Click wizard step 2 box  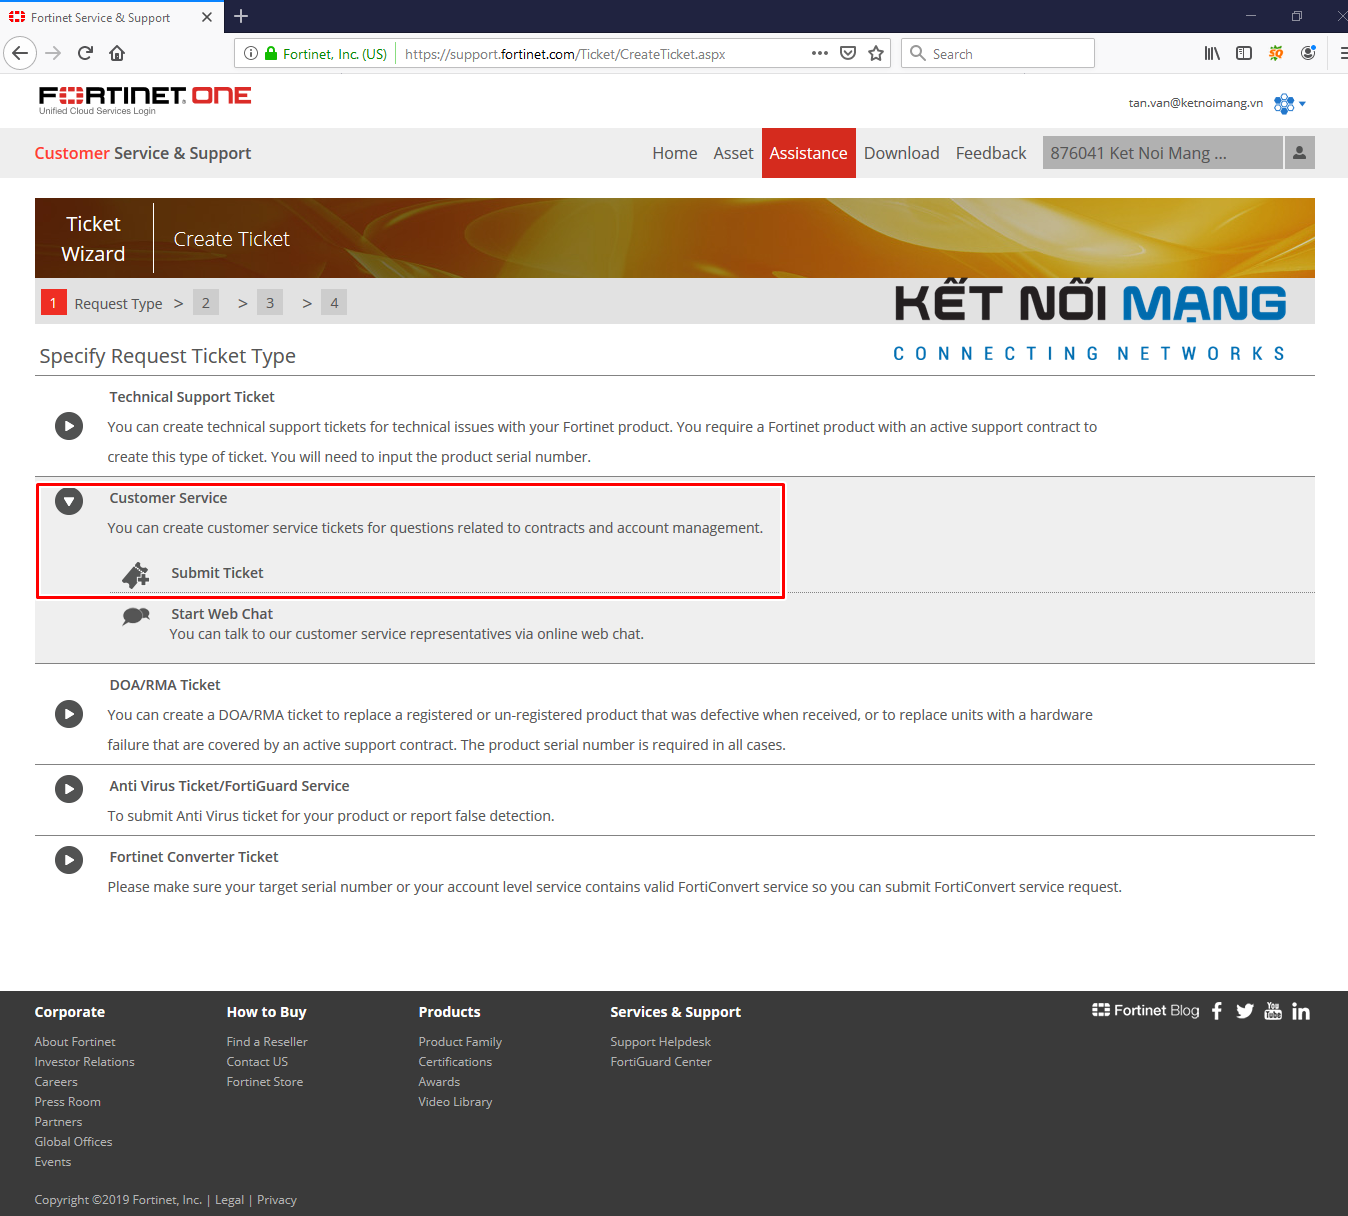point(206,303)
